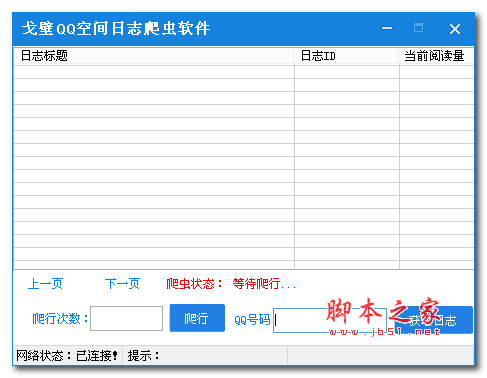Click the 爬行次数： label
This screenshot has height=378, width=487.
(60, 319)
